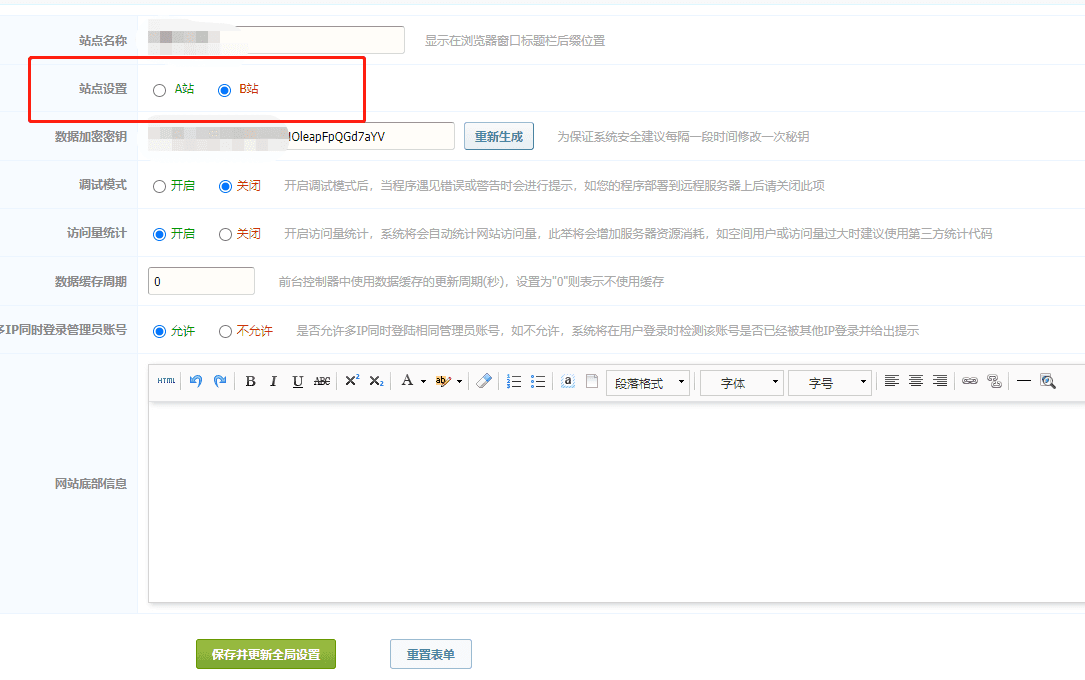1085x680 pixels.
Task: Open the 字体 font family dropdown
Action: tap(741, 383)
